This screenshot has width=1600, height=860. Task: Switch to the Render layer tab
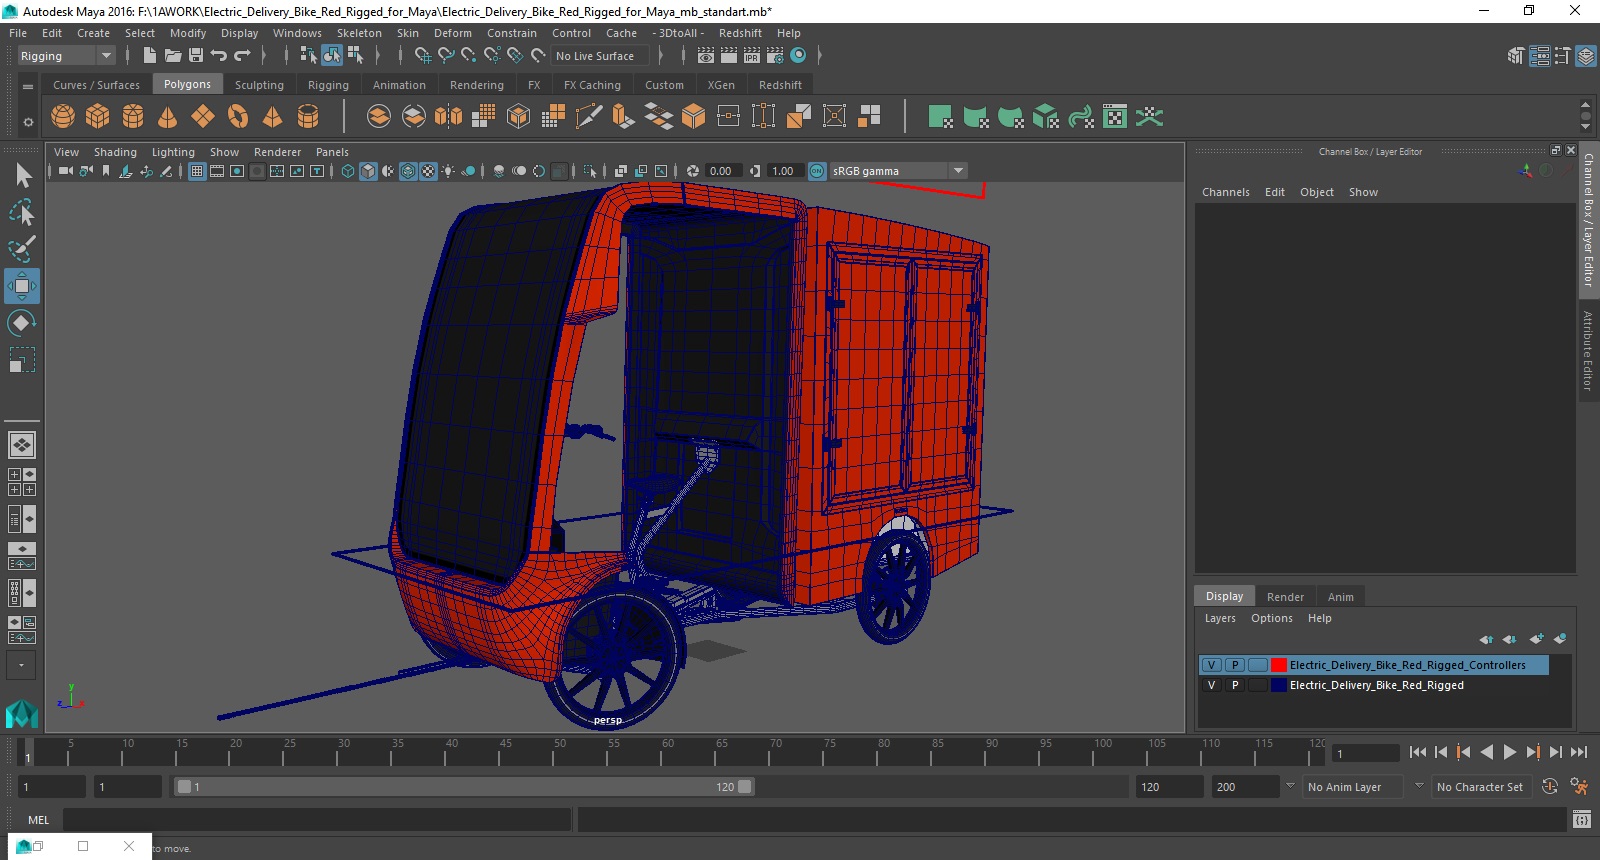click(1285, 597)
